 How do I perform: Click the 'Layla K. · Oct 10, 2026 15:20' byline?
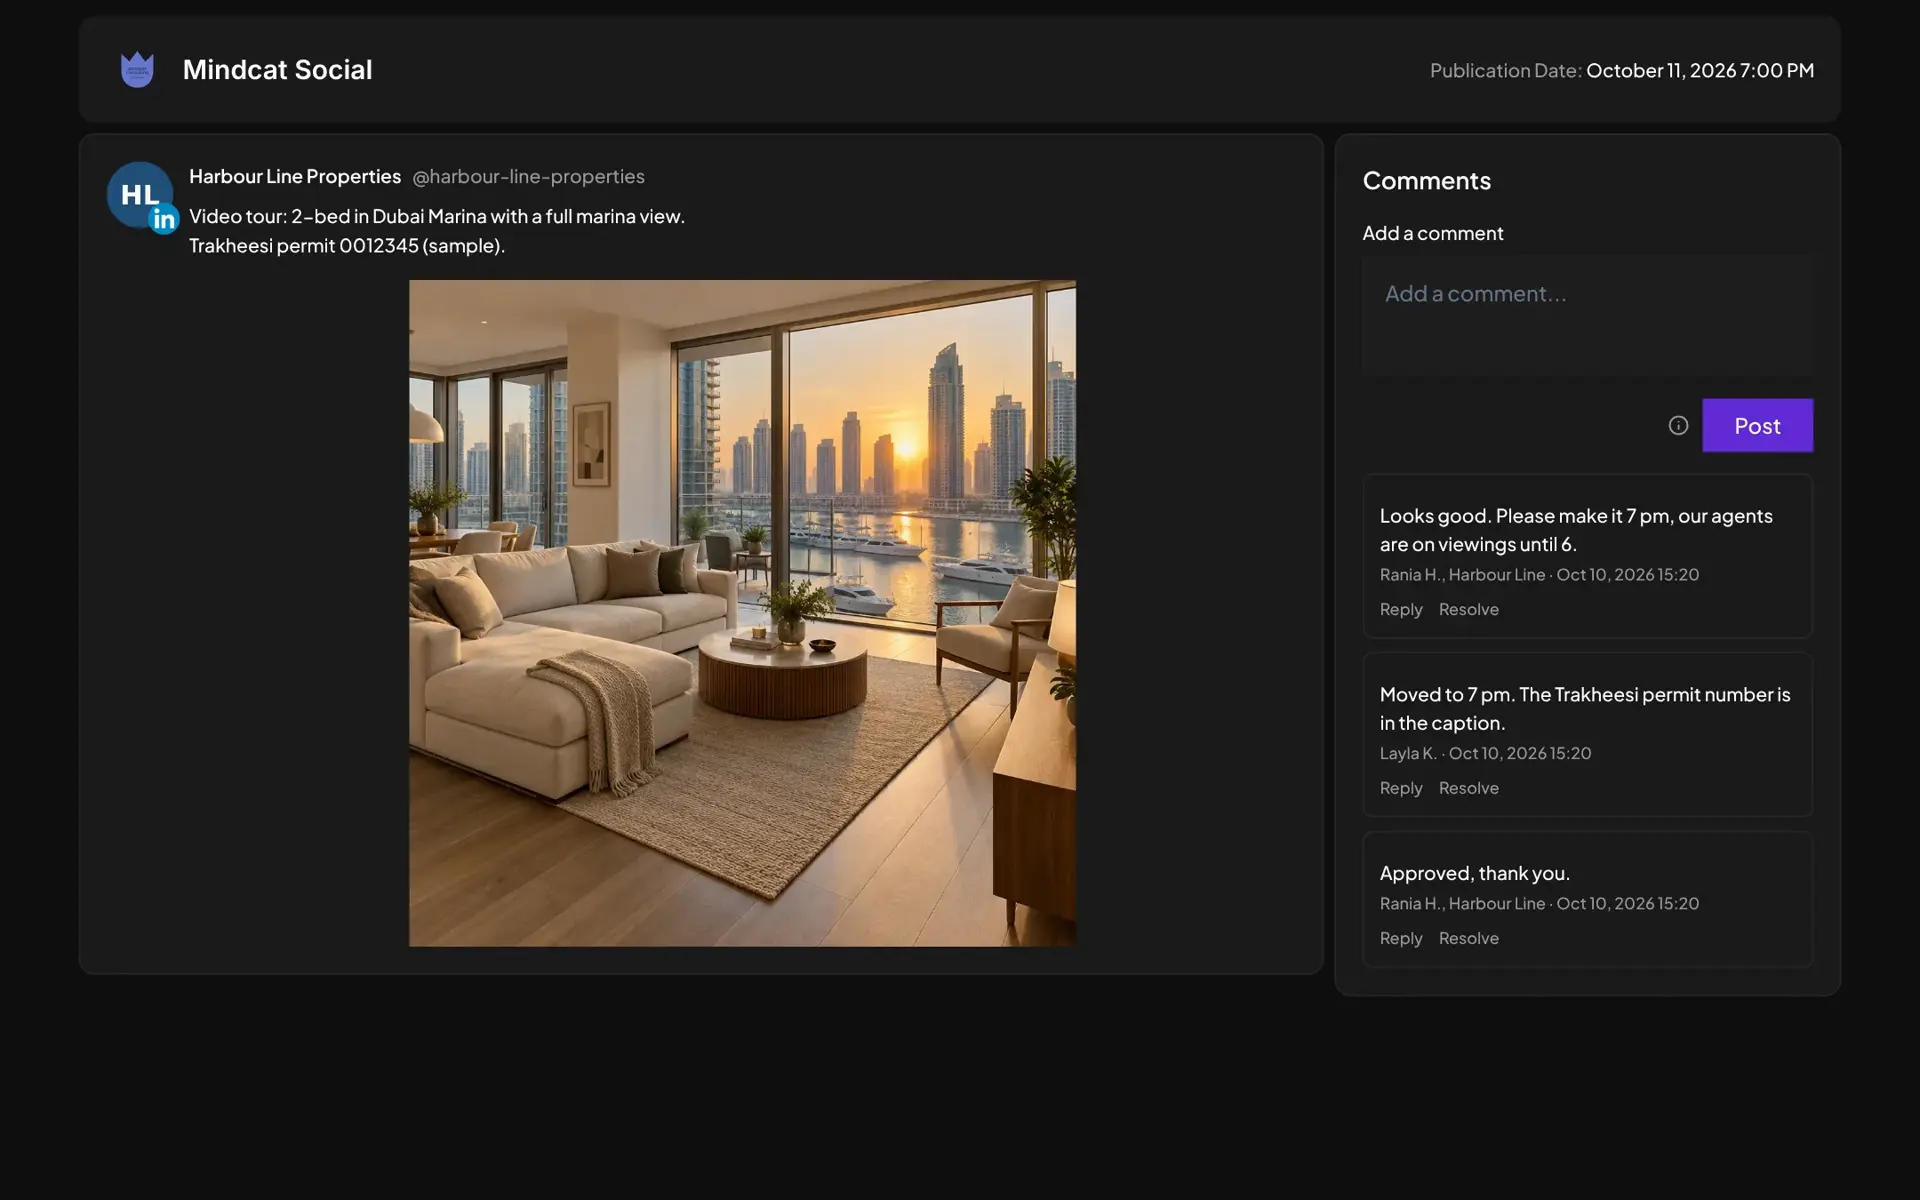pyautogui.click(x=1485, y=753)
